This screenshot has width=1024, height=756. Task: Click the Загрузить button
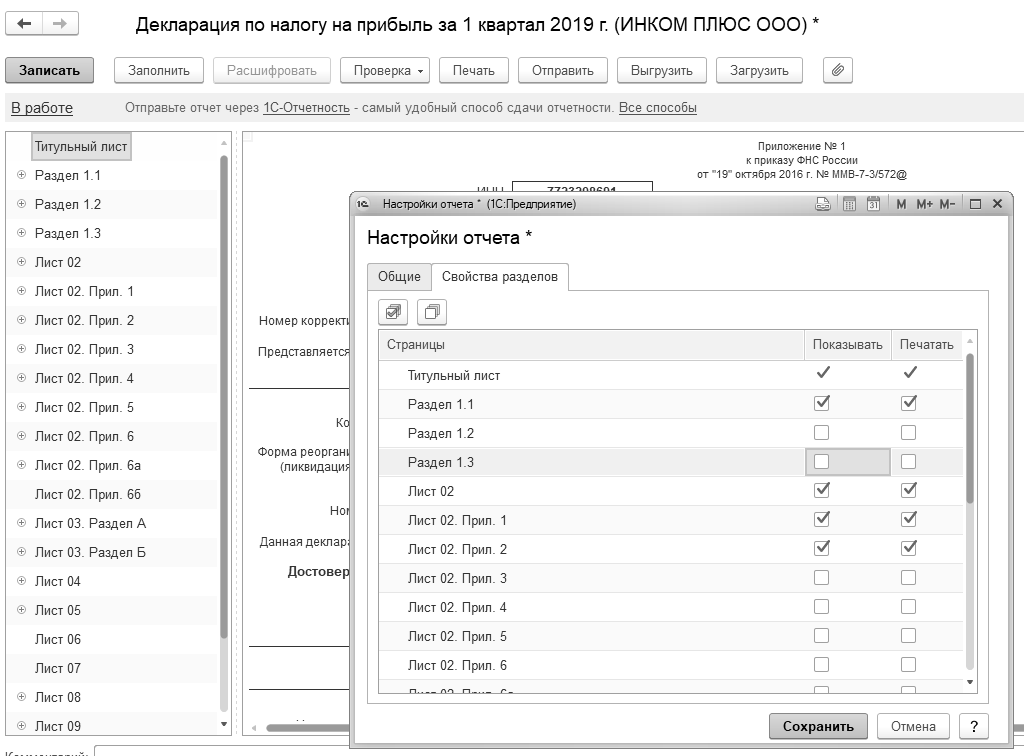point(759,71)
